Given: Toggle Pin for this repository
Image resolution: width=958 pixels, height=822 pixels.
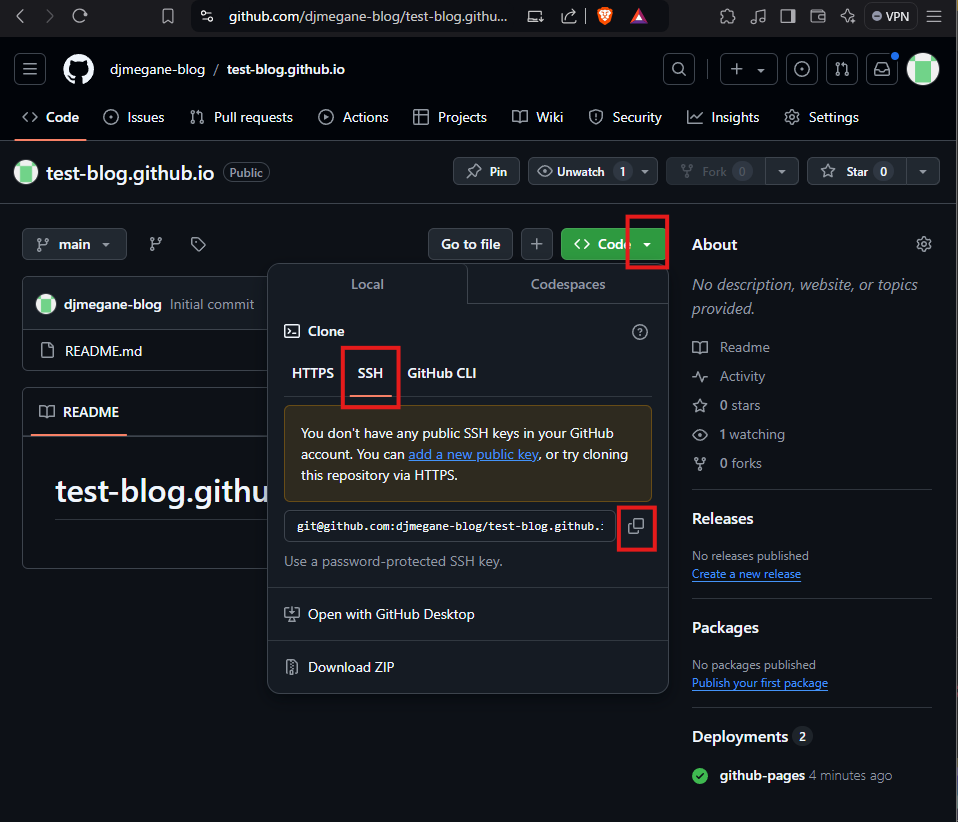Looking at the screenshot, I should click(486, 172).
